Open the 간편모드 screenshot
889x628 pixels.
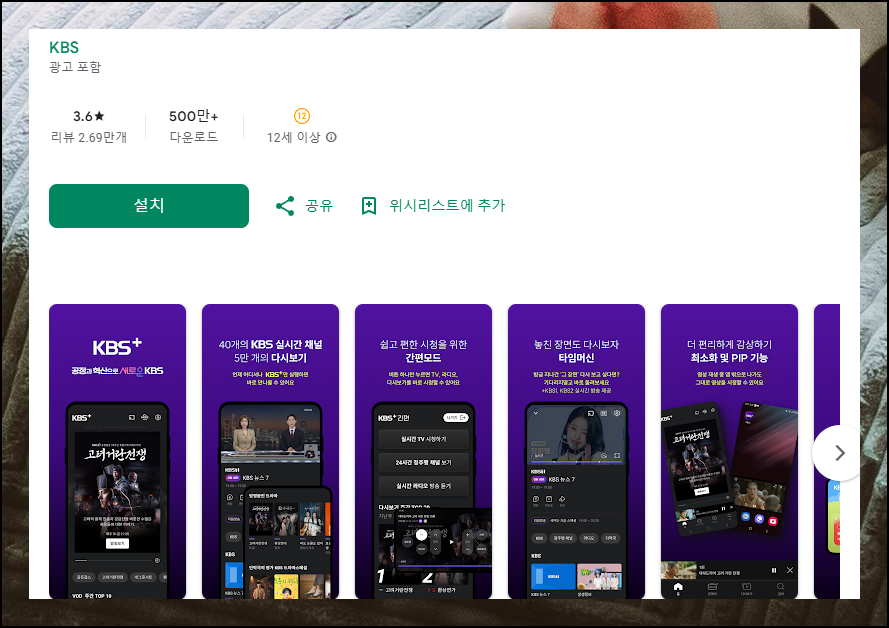424,451
